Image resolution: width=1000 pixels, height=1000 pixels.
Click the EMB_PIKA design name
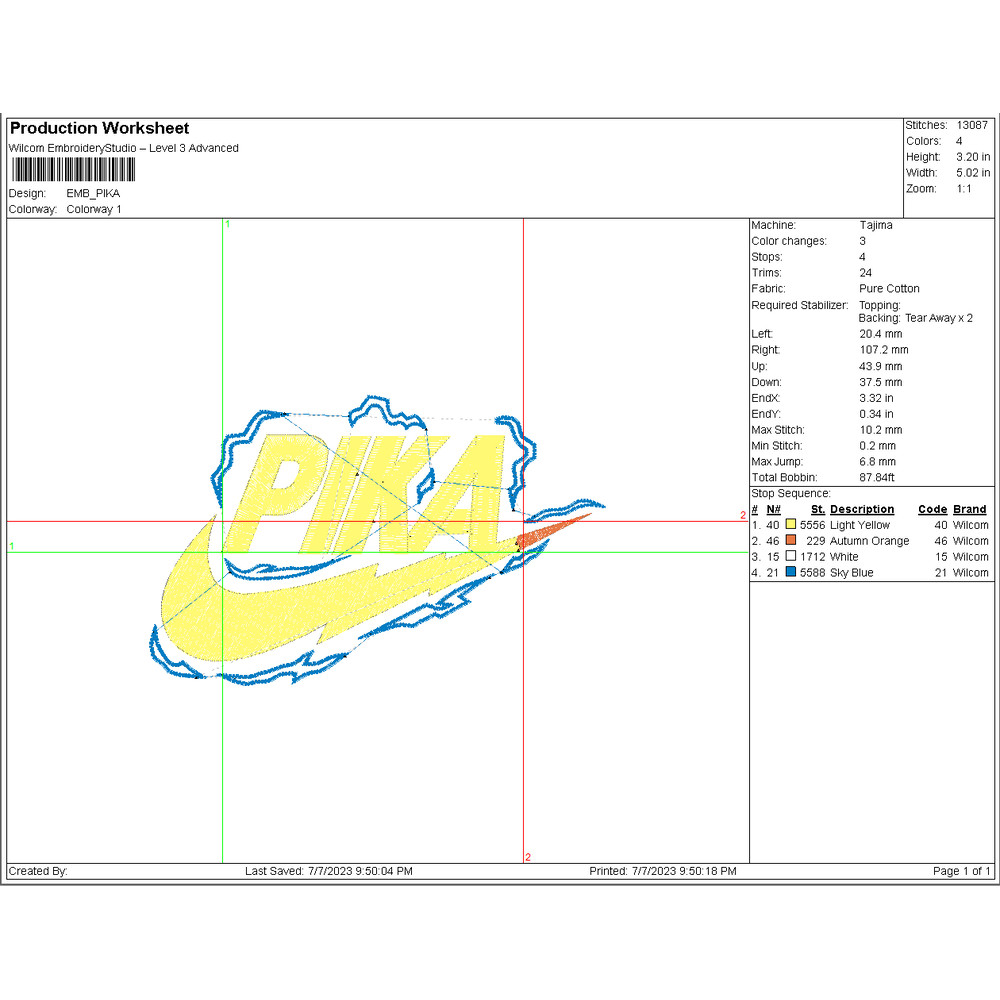pos(93,193)
